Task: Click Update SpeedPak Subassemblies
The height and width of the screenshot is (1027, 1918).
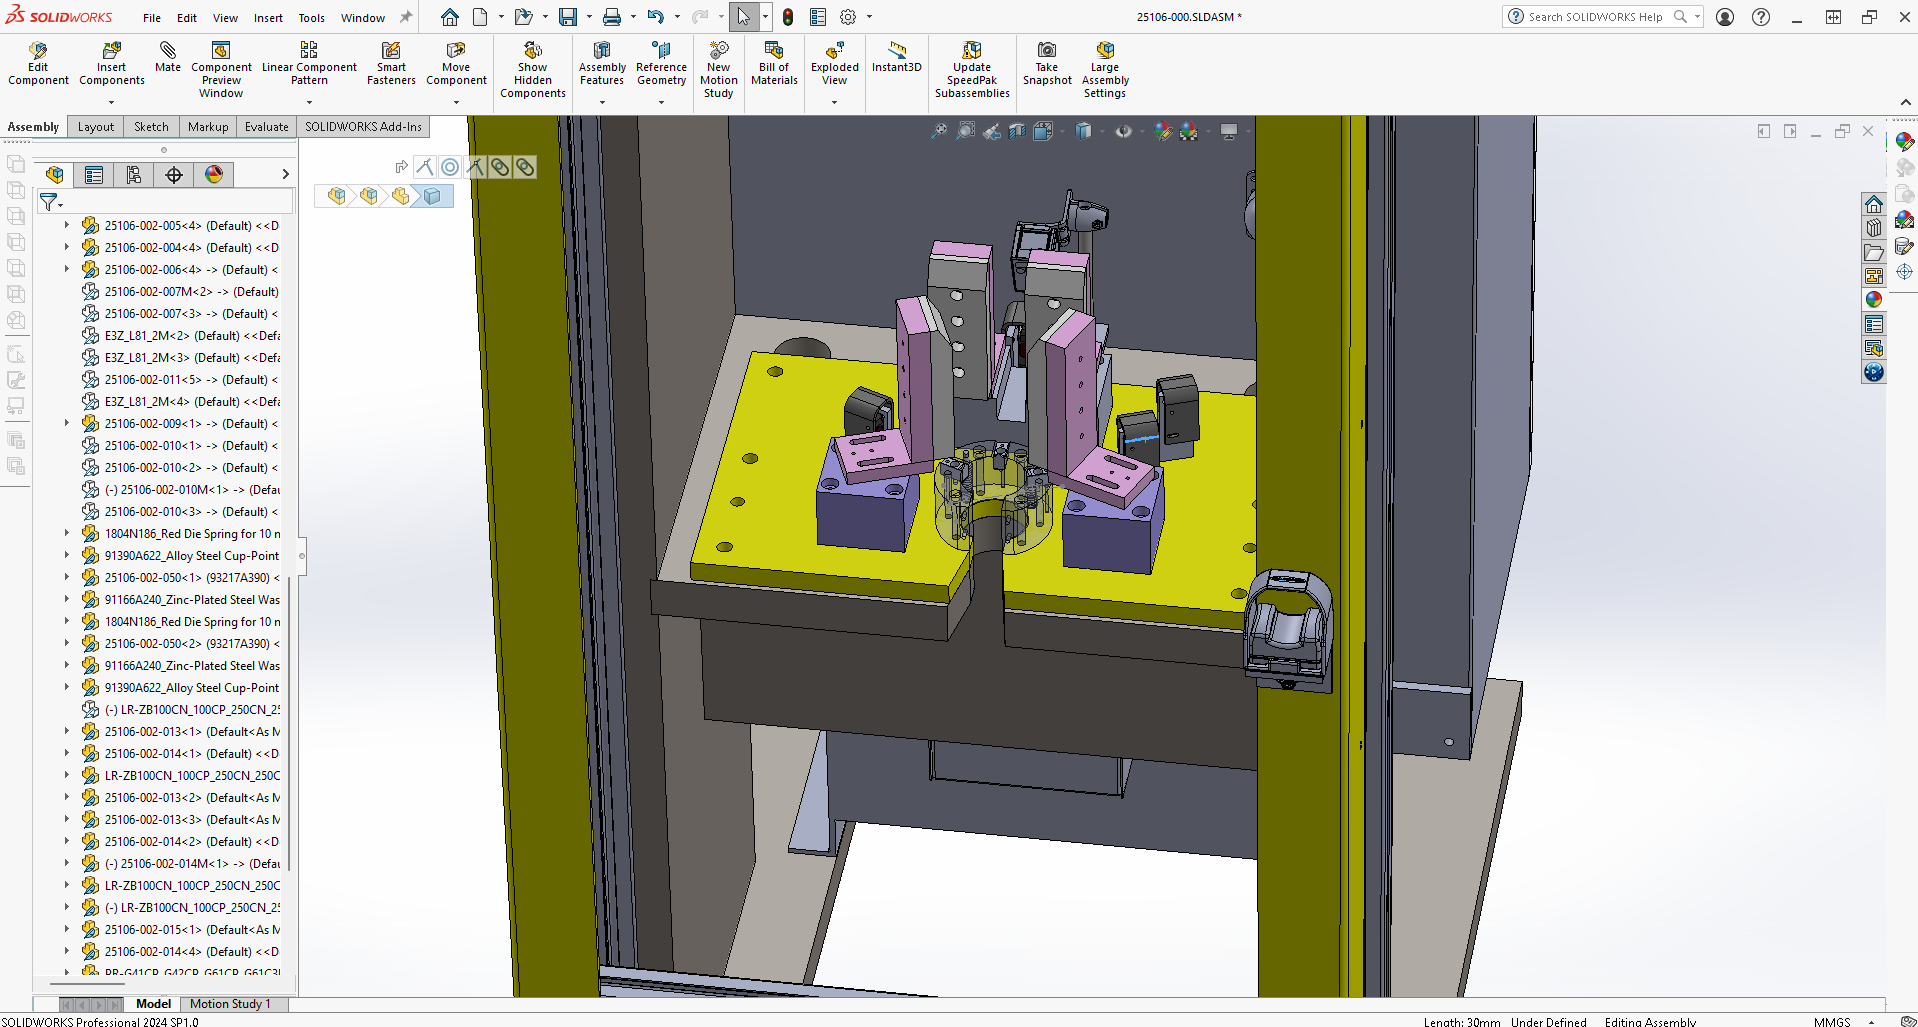Action: [x=972, y=70]
